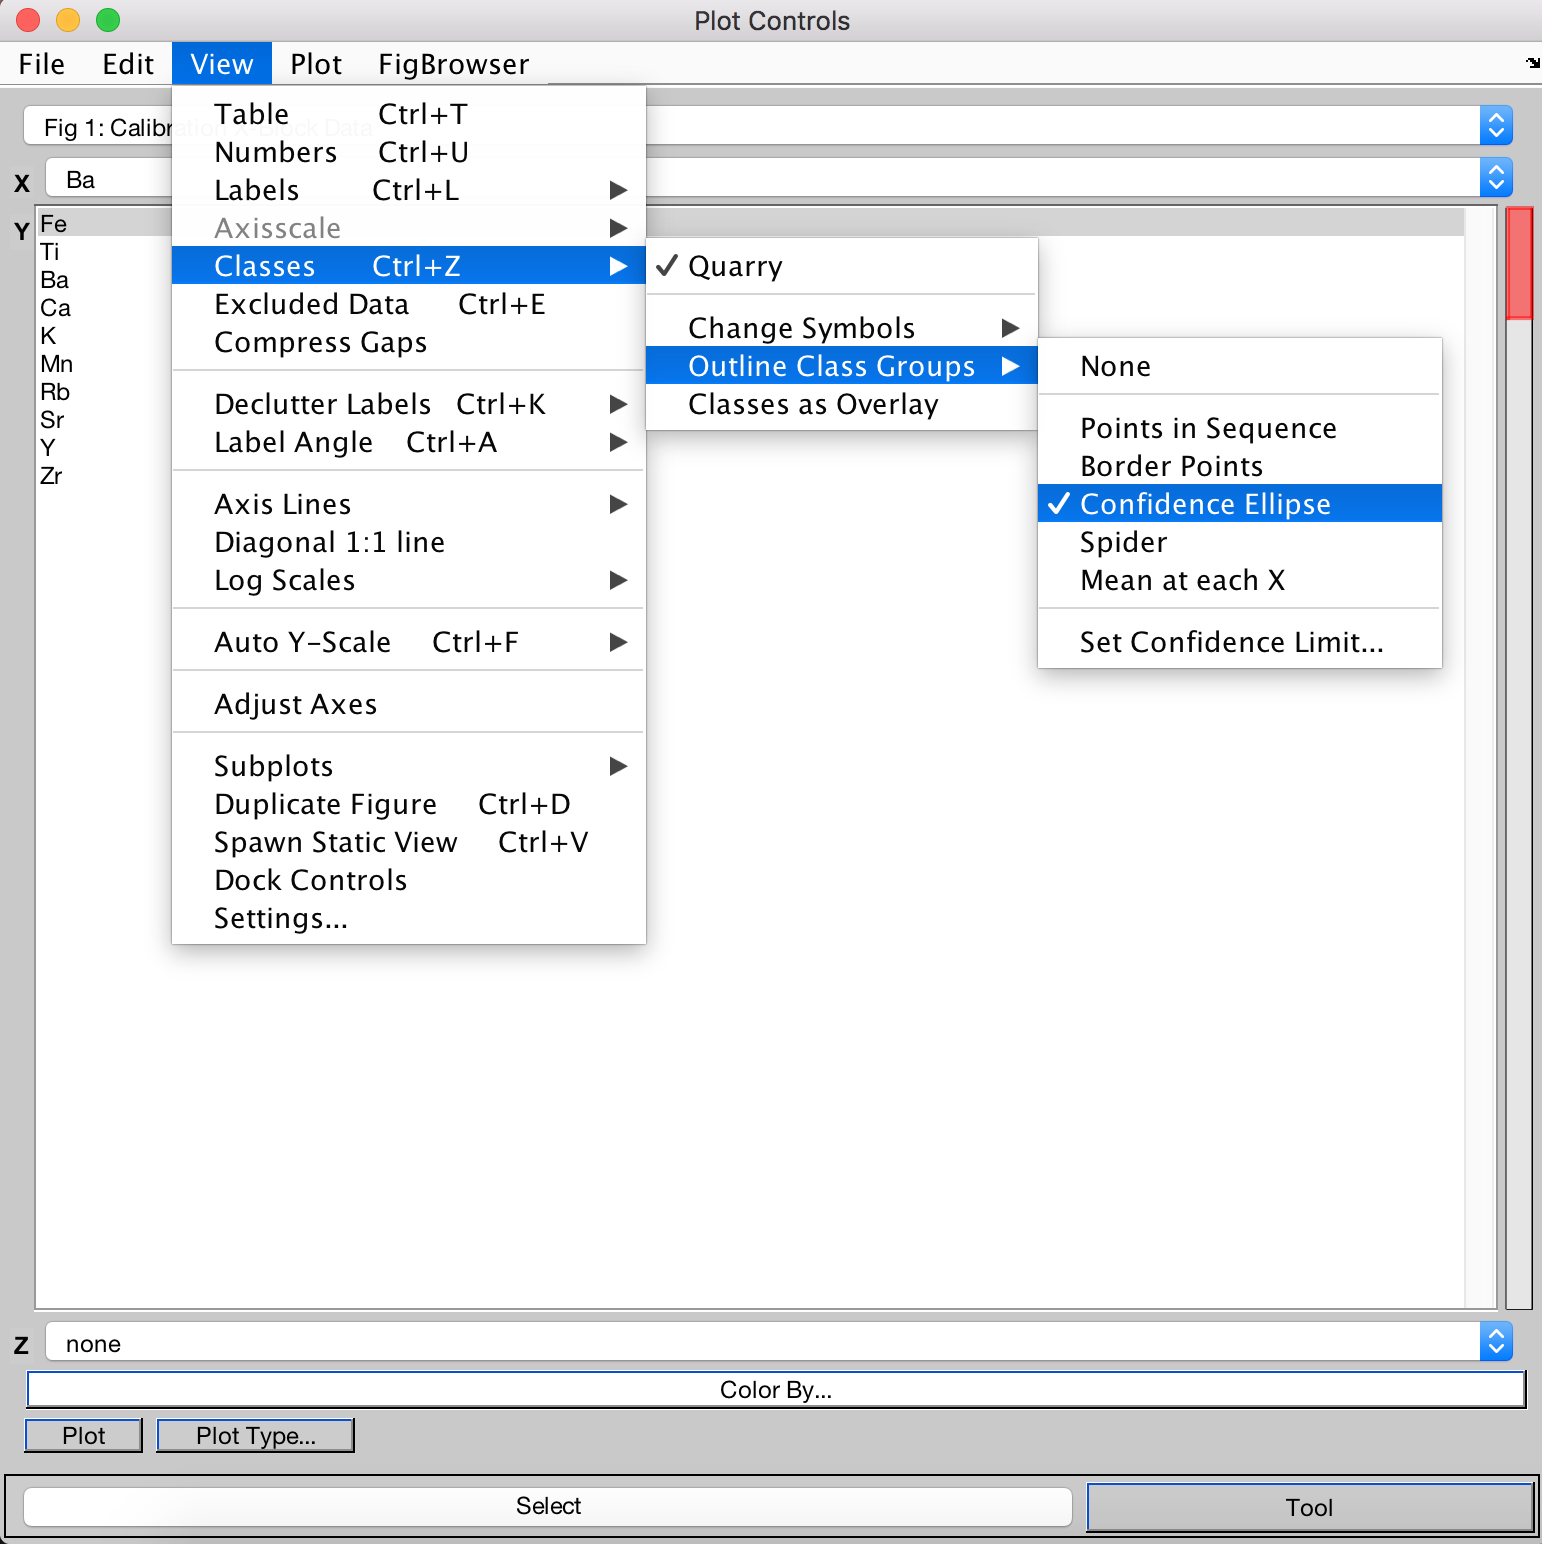Screen dimensions: 1542x1544
Task: Select Spider outline option
Action: pyautogui.click(x=1123, y=542)
